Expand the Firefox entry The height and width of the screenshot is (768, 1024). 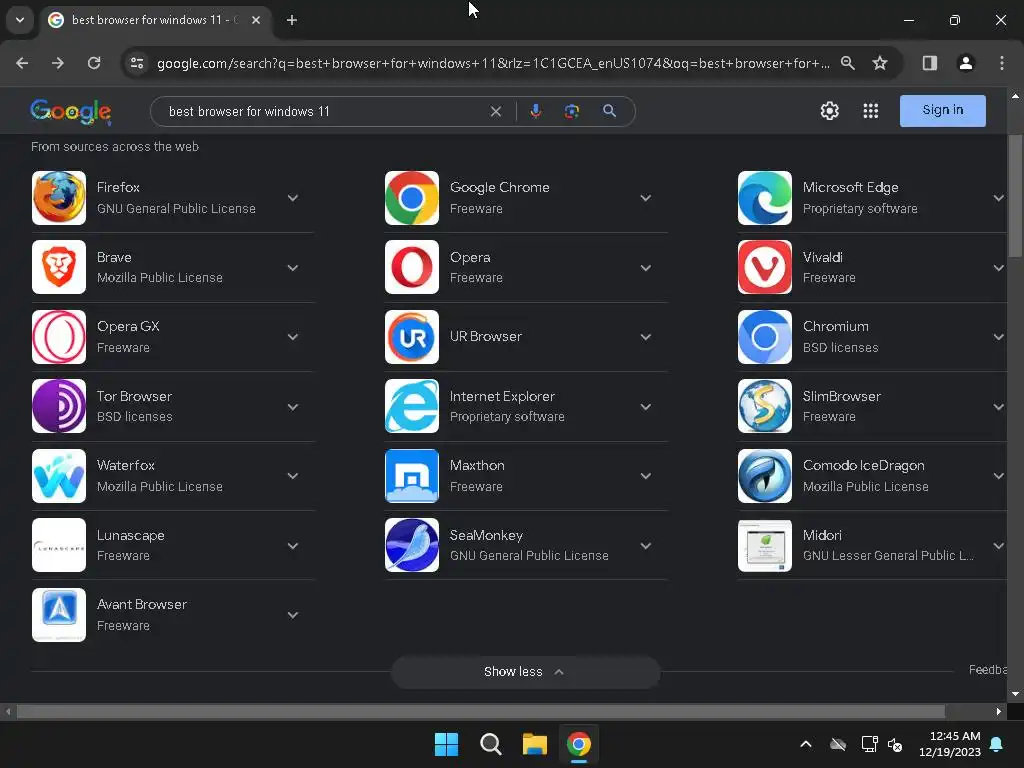click(293, 198)
